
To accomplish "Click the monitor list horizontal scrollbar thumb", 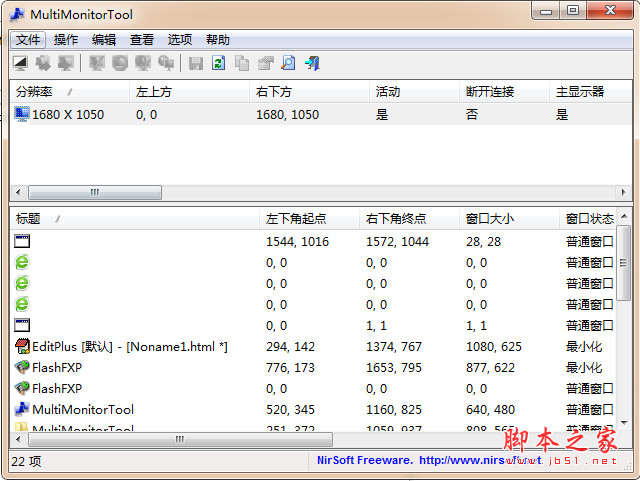I will pyautogui.click(x=95, y=192).
